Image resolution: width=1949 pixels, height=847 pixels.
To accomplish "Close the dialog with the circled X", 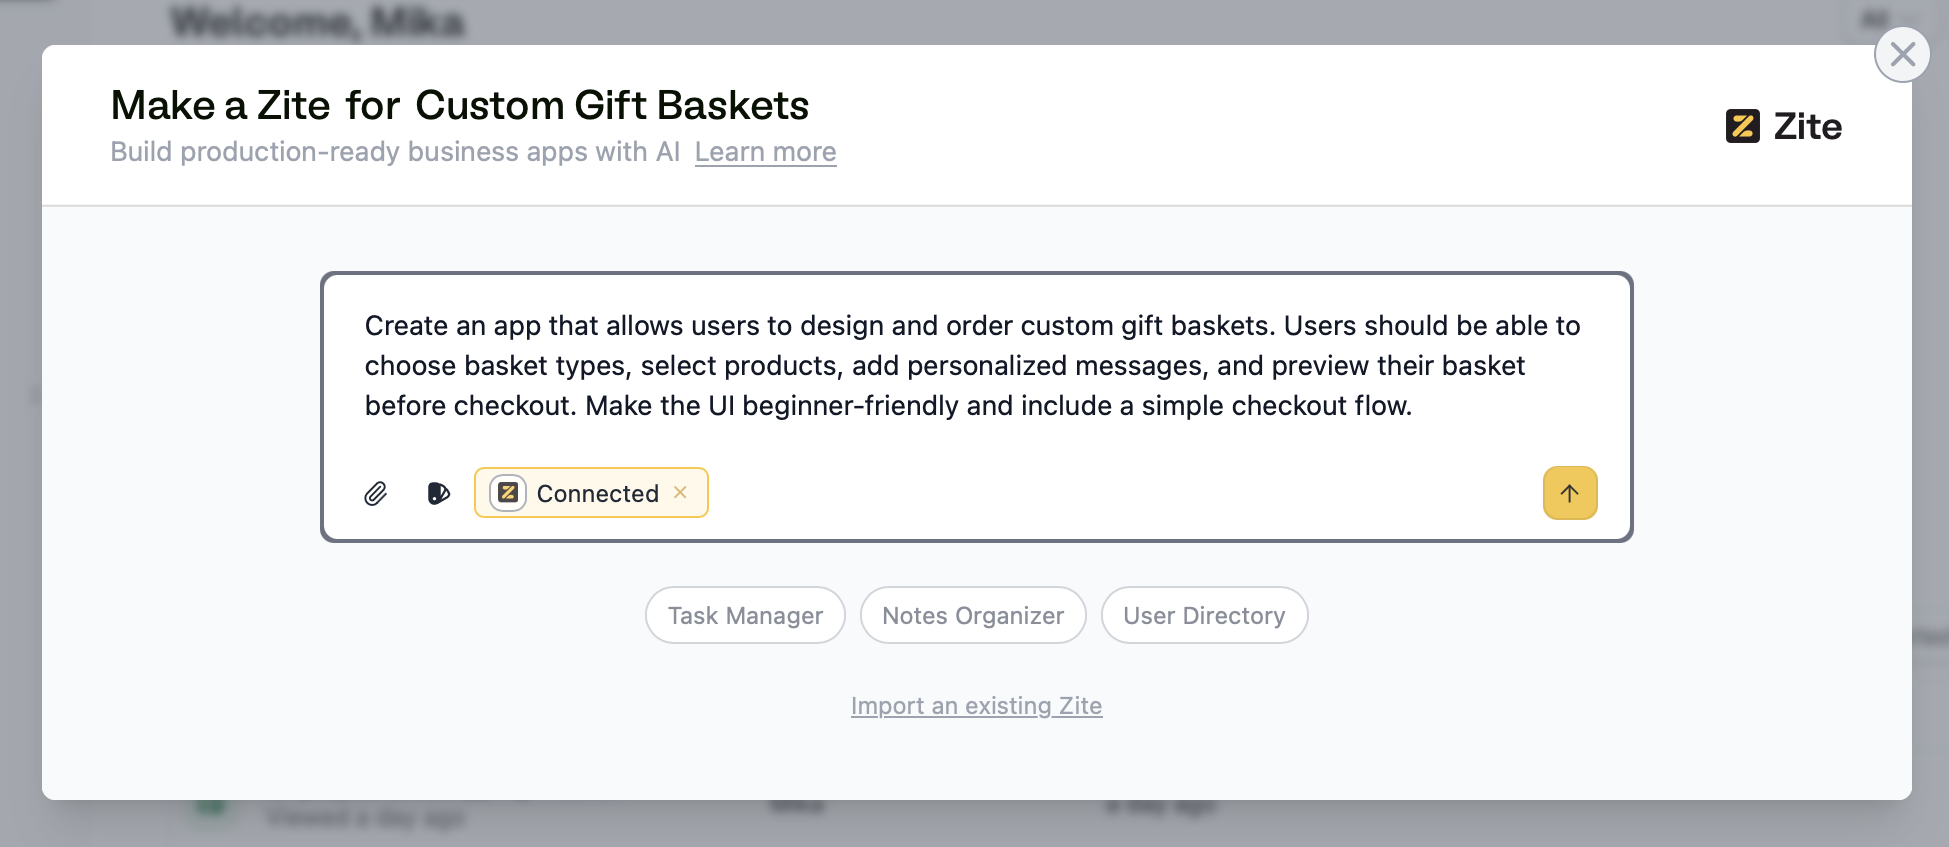I will pyautogui.click(x=1902, y=54).
